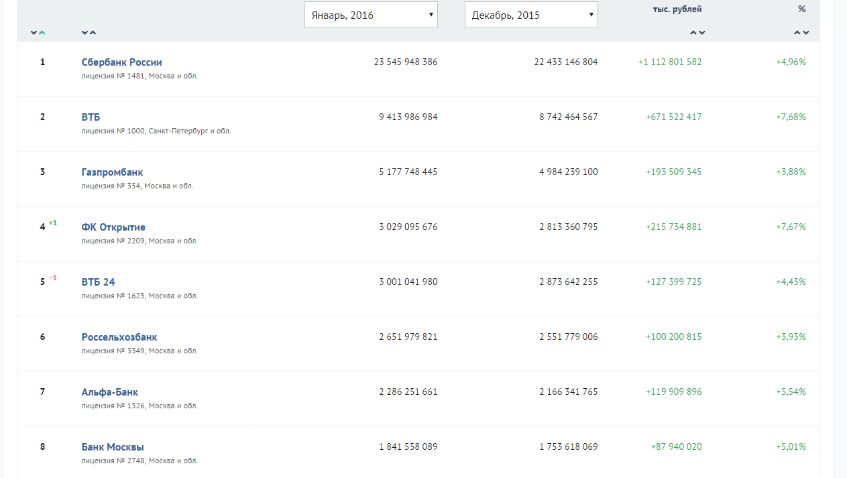Sort rank column descending with down arrow
This screenshot has width=847, height=478.
[33, 33]
